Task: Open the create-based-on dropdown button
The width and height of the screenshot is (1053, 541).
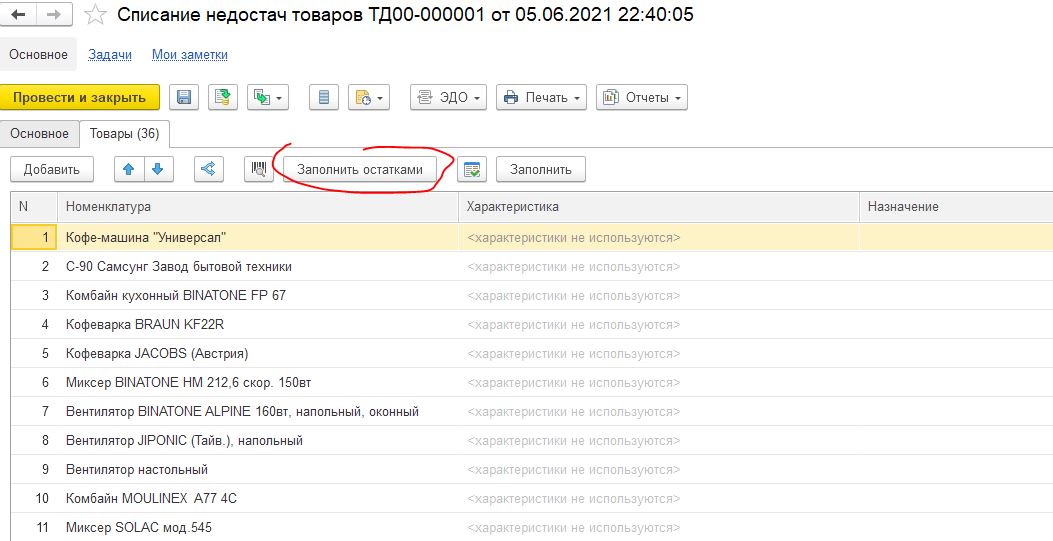Action: pyautogui.click(x=268, y=97)
